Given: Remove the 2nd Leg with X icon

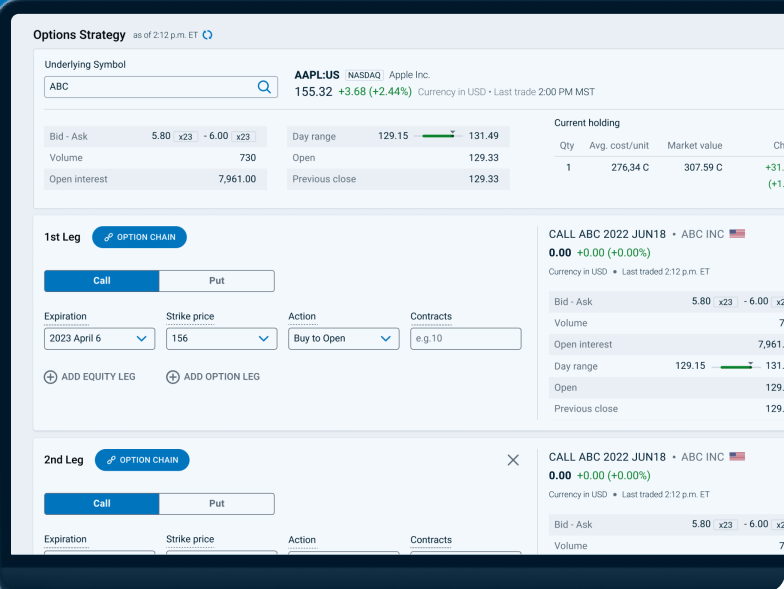Looking at the screenshot, I should click(x=513, y=460).
